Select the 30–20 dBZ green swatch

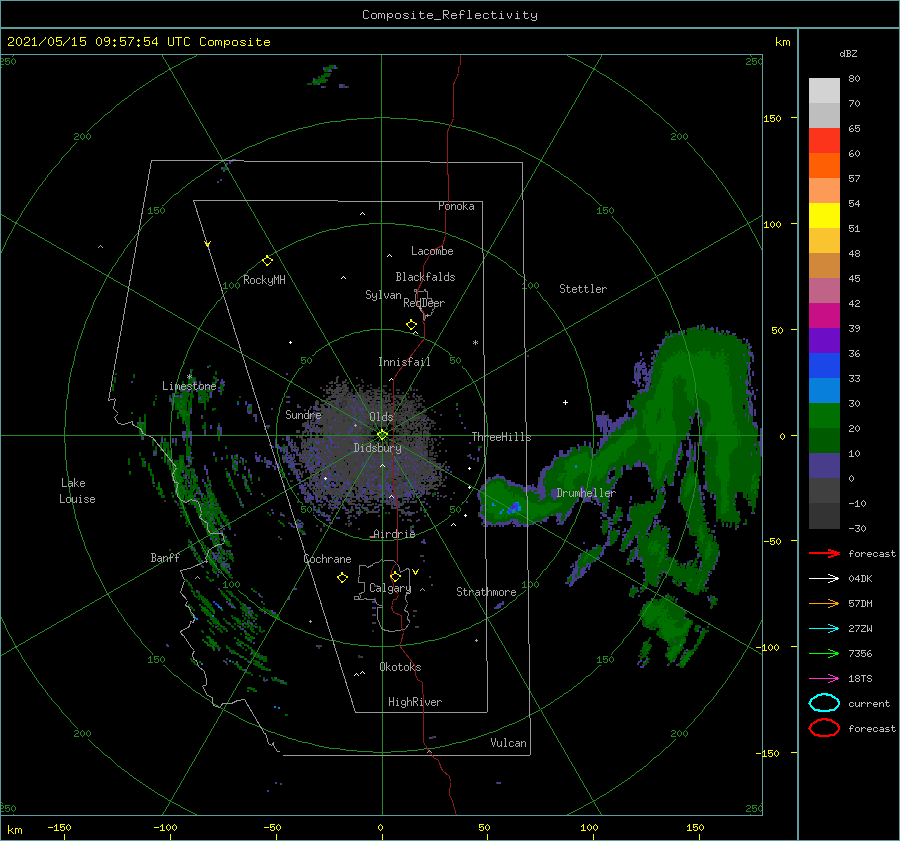coord(824,416)
